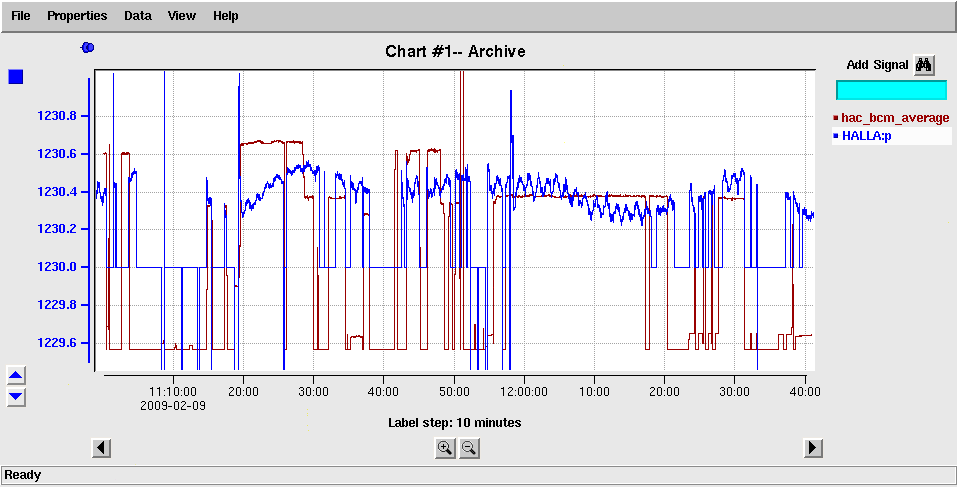The height and width of the screenshot is (487, 957).
Task: Click the Label step: 10 minutes text
Action: [455, 422]
